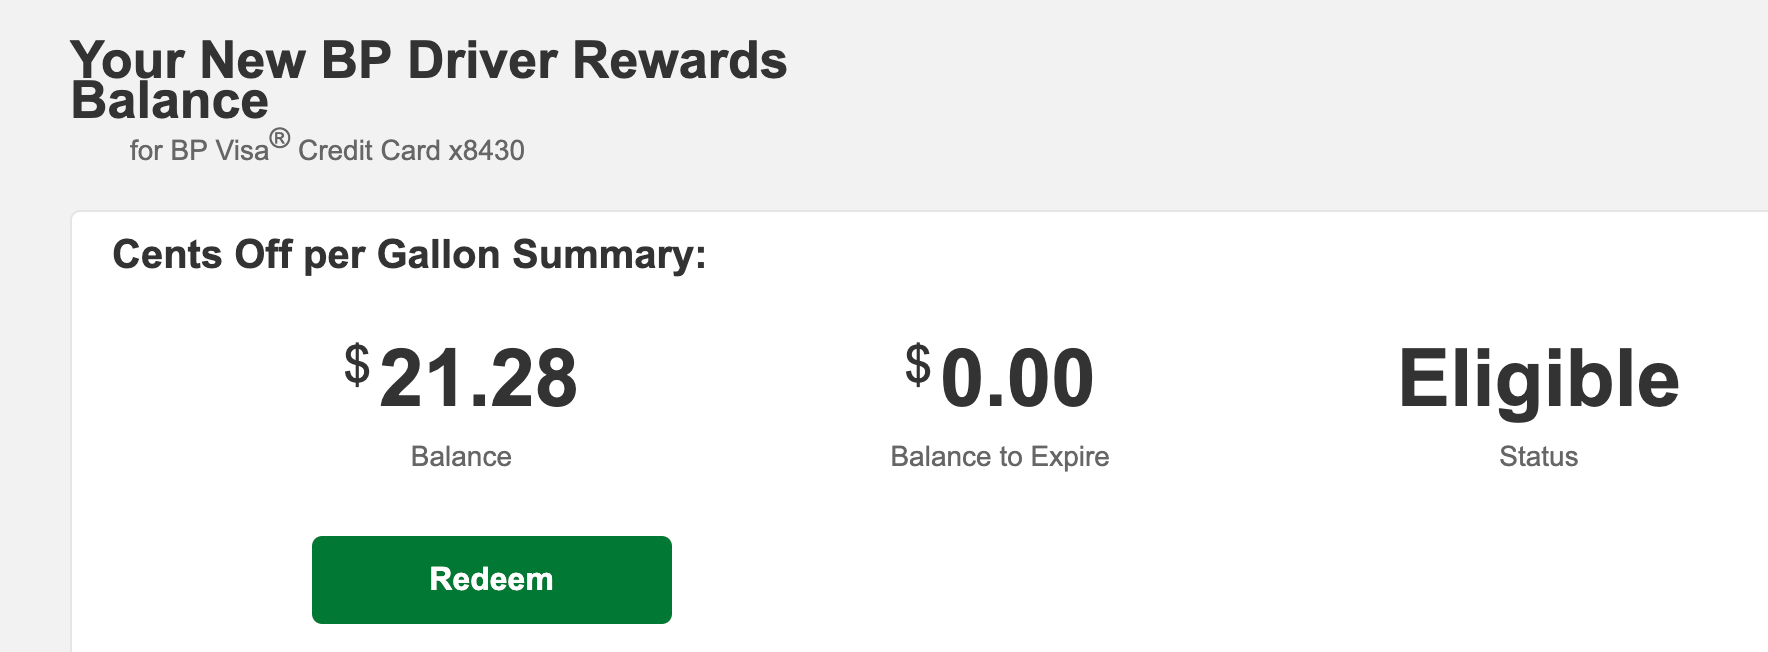Select the Balance to Expire label

point(999,457)
